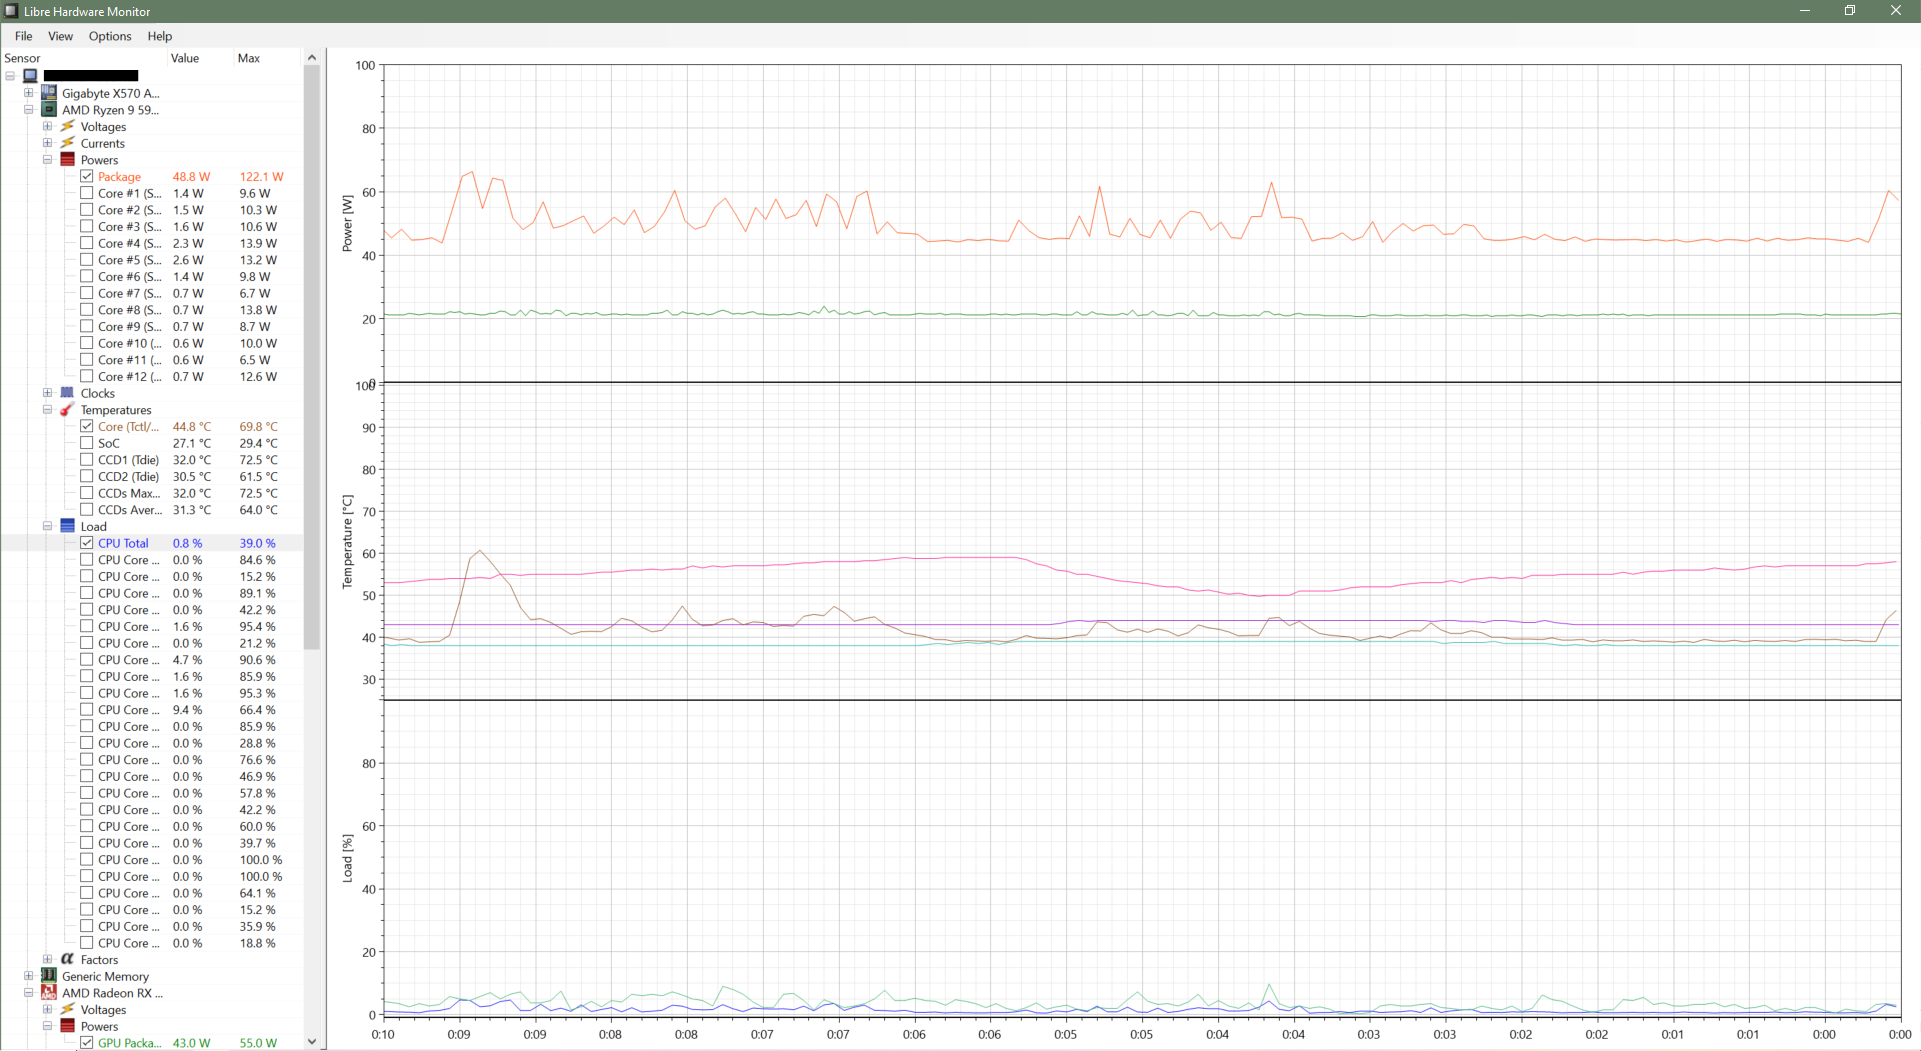The height and width of the screenshot is (1051, 1921).
Task: Click the AMD Radeon RX GPU icon
Action: [x=48, y=993]
